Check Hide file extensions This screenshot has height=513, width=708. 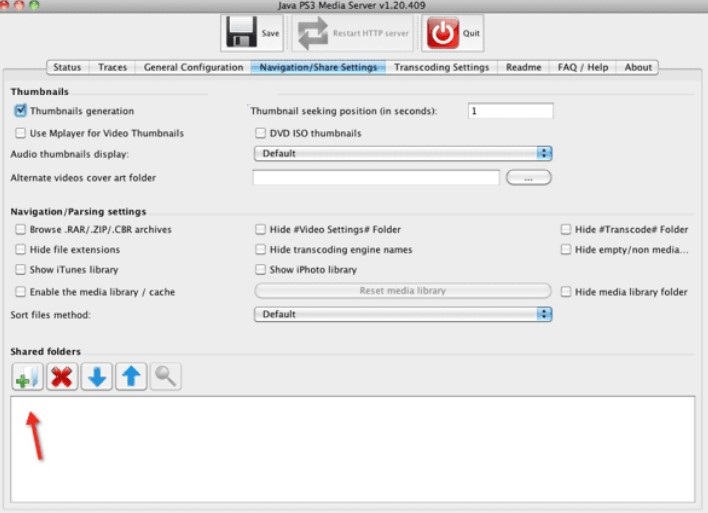coord(20,249)
